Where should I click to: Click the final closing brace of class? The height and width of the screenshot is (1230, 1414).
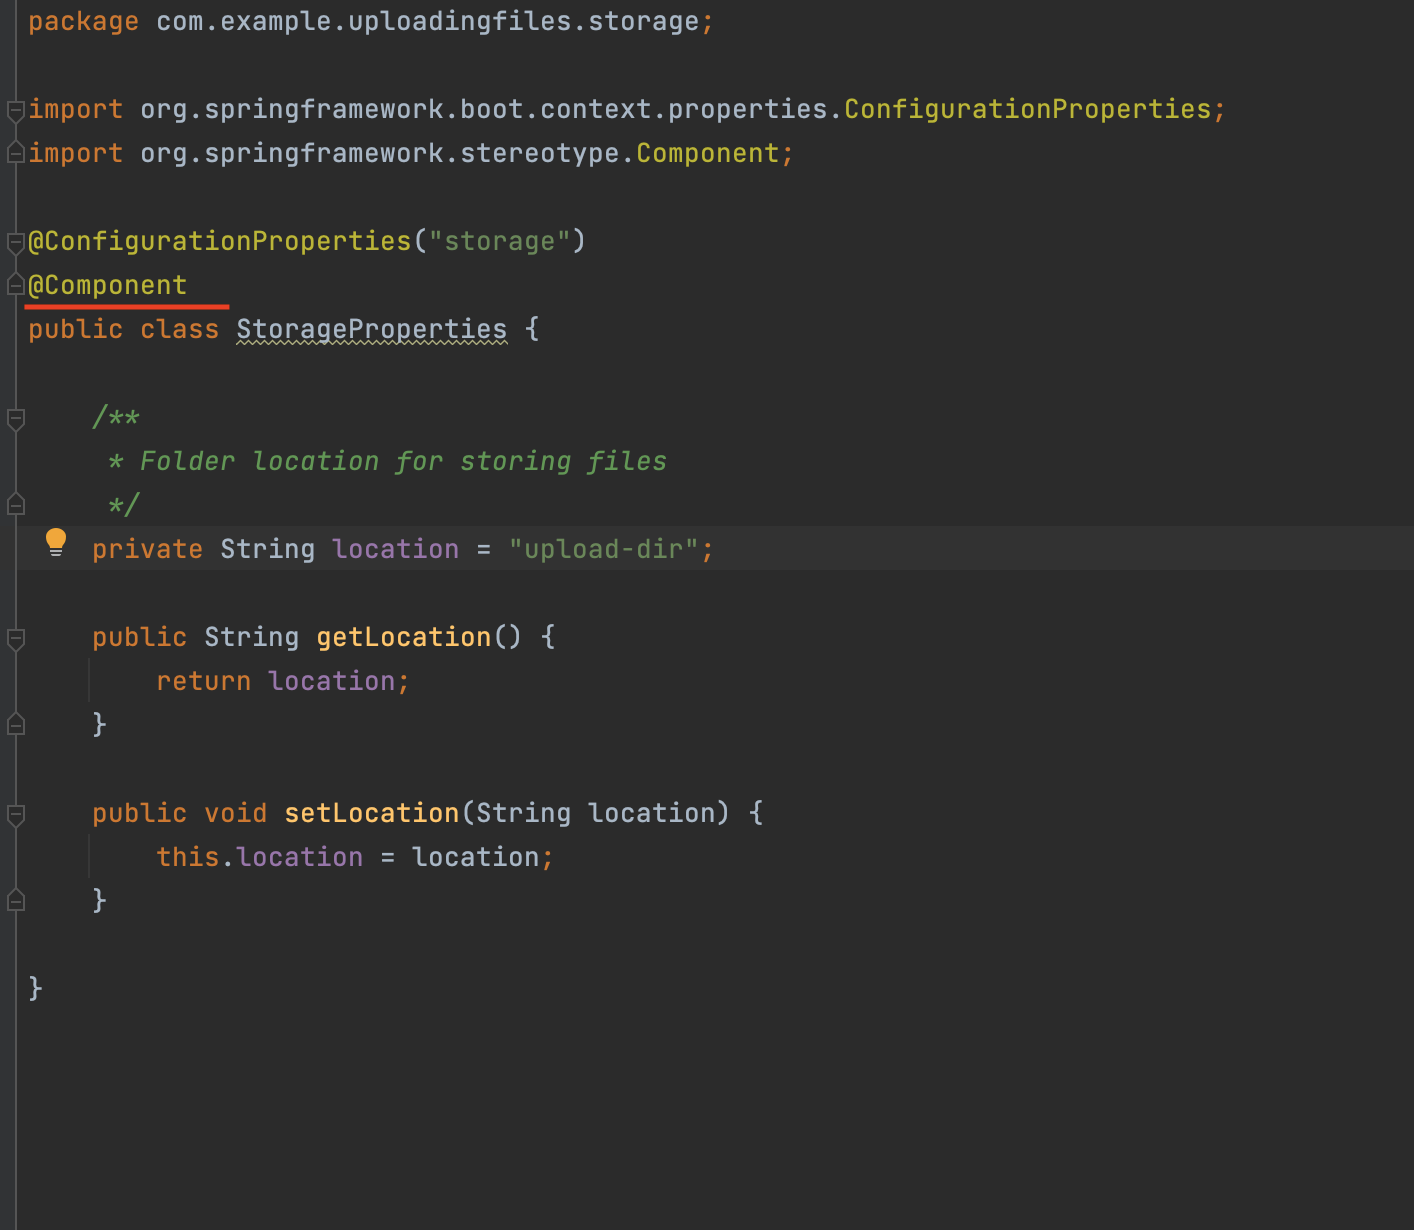point(36,989)
